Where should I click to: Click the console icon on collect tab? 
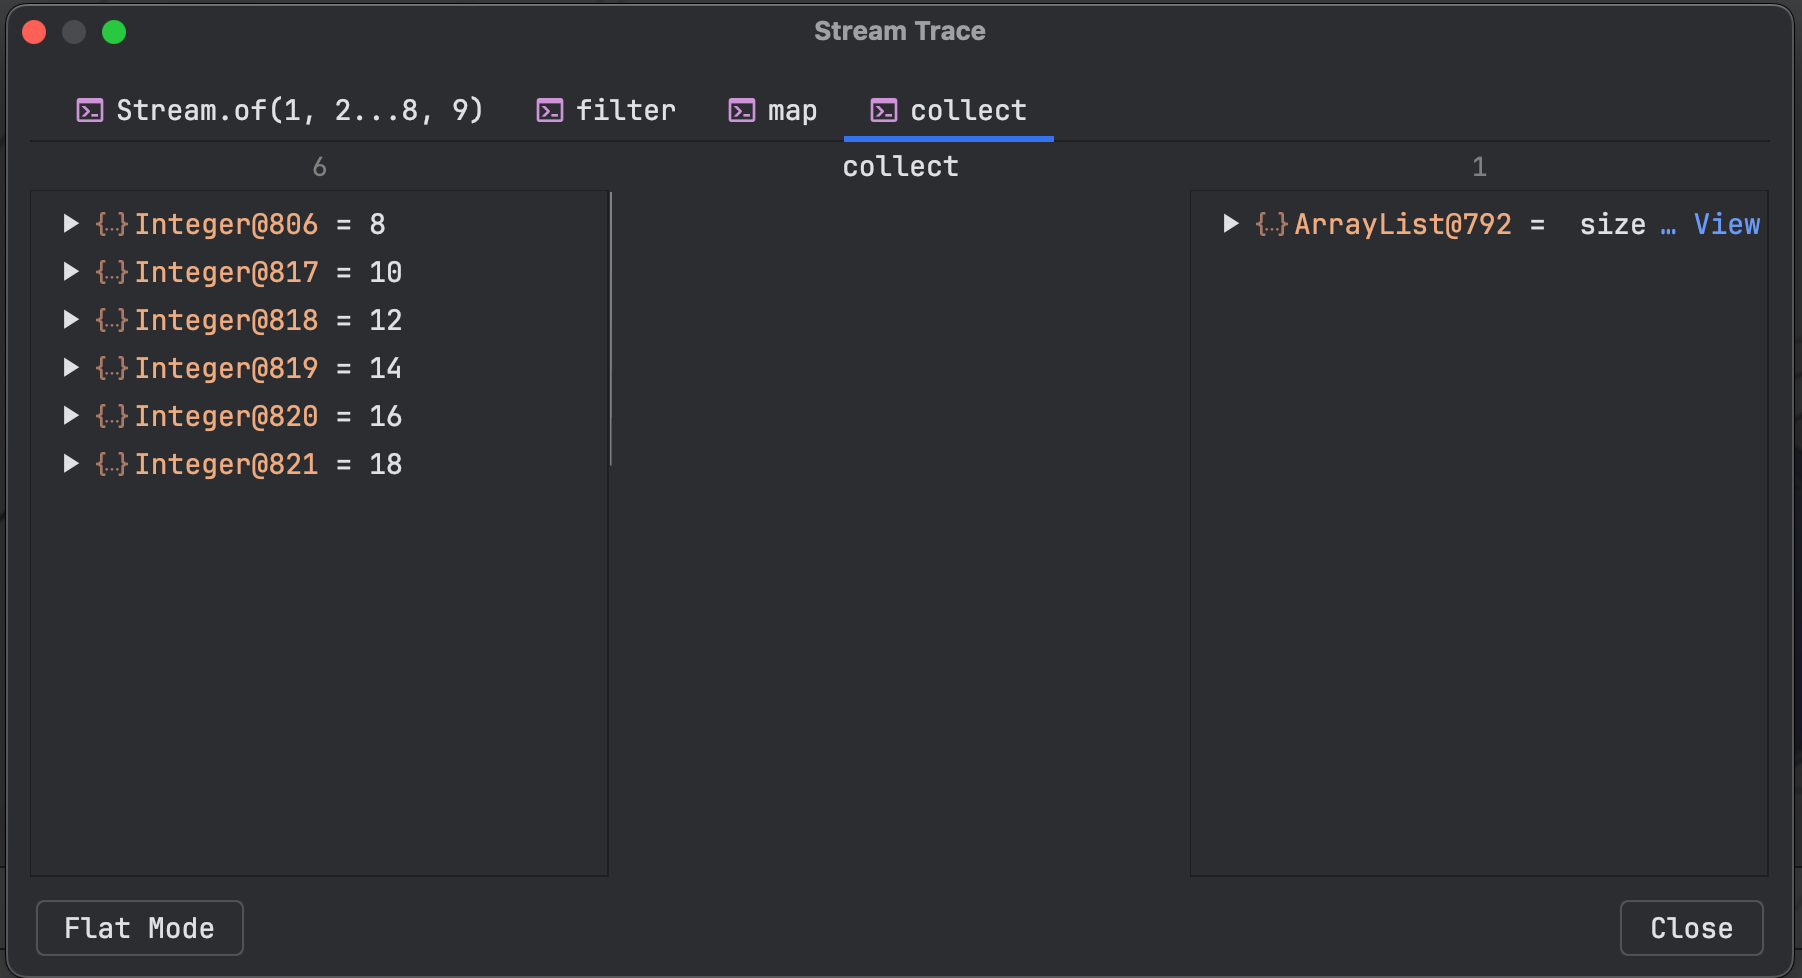point(883,110)
